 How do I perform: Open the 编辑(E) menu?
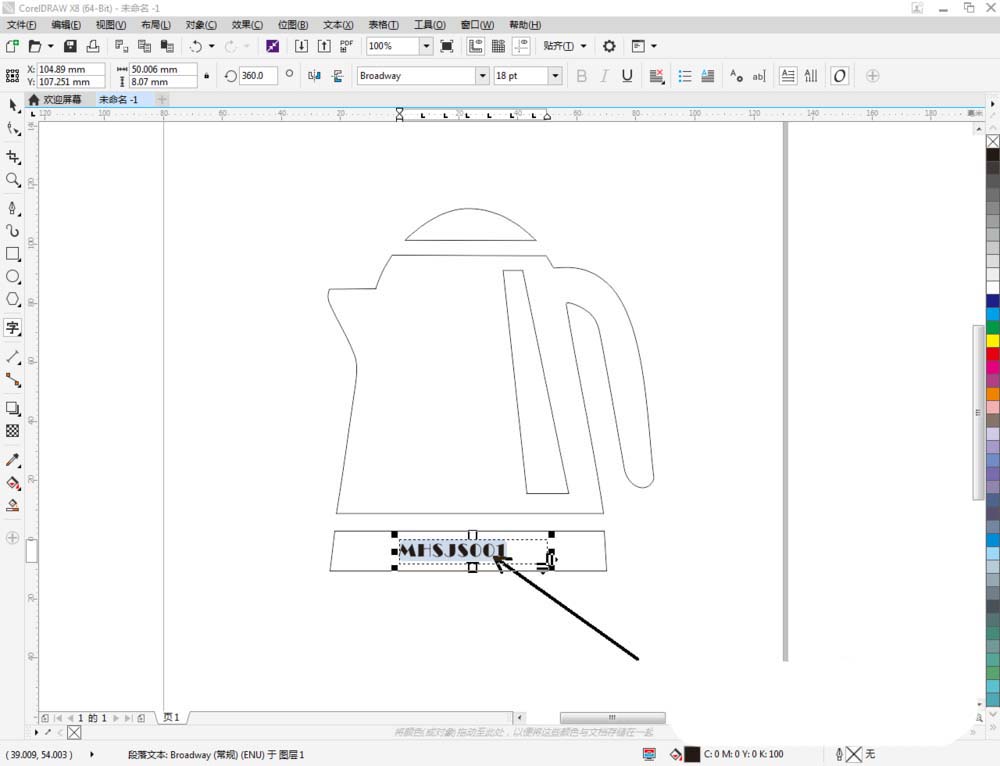point(66,25)
